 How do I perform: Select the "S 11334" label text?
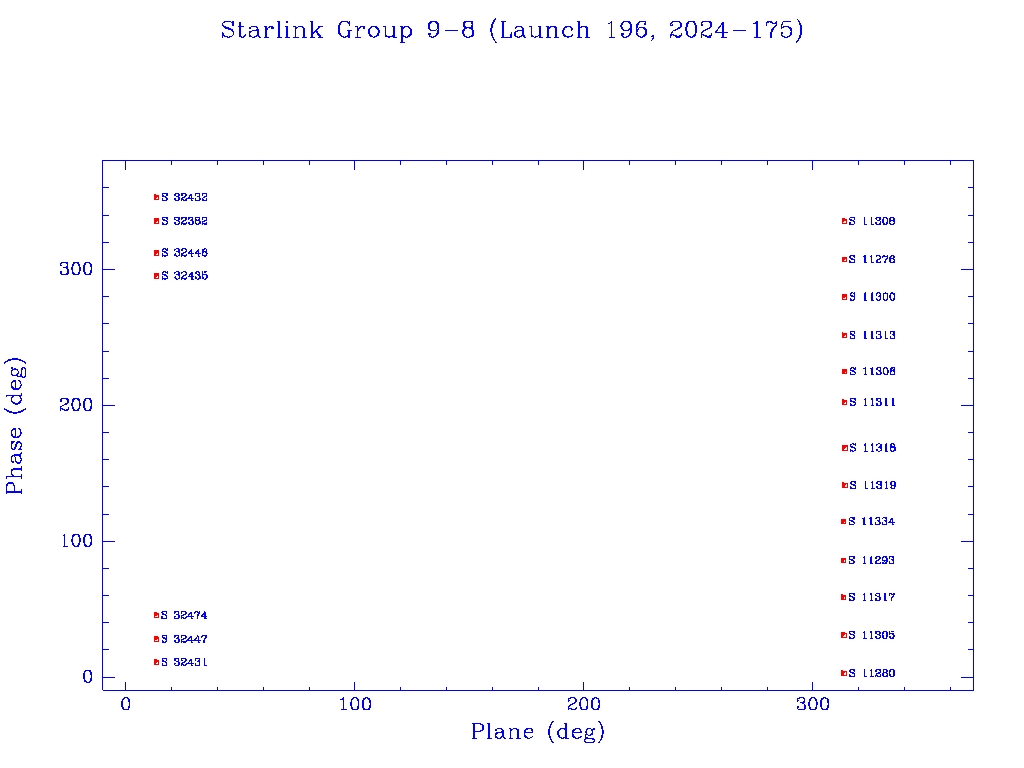tap(871, 522)
